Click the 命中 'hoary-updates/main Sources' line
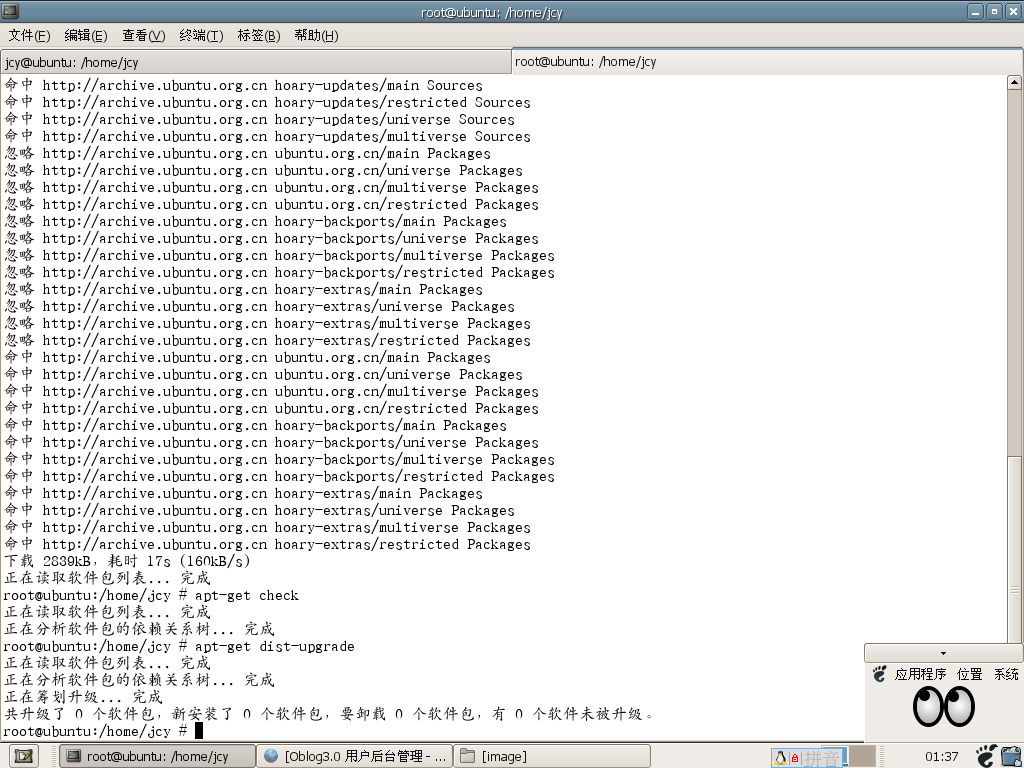Viewport: 1024px width, 768px height. 244,85
